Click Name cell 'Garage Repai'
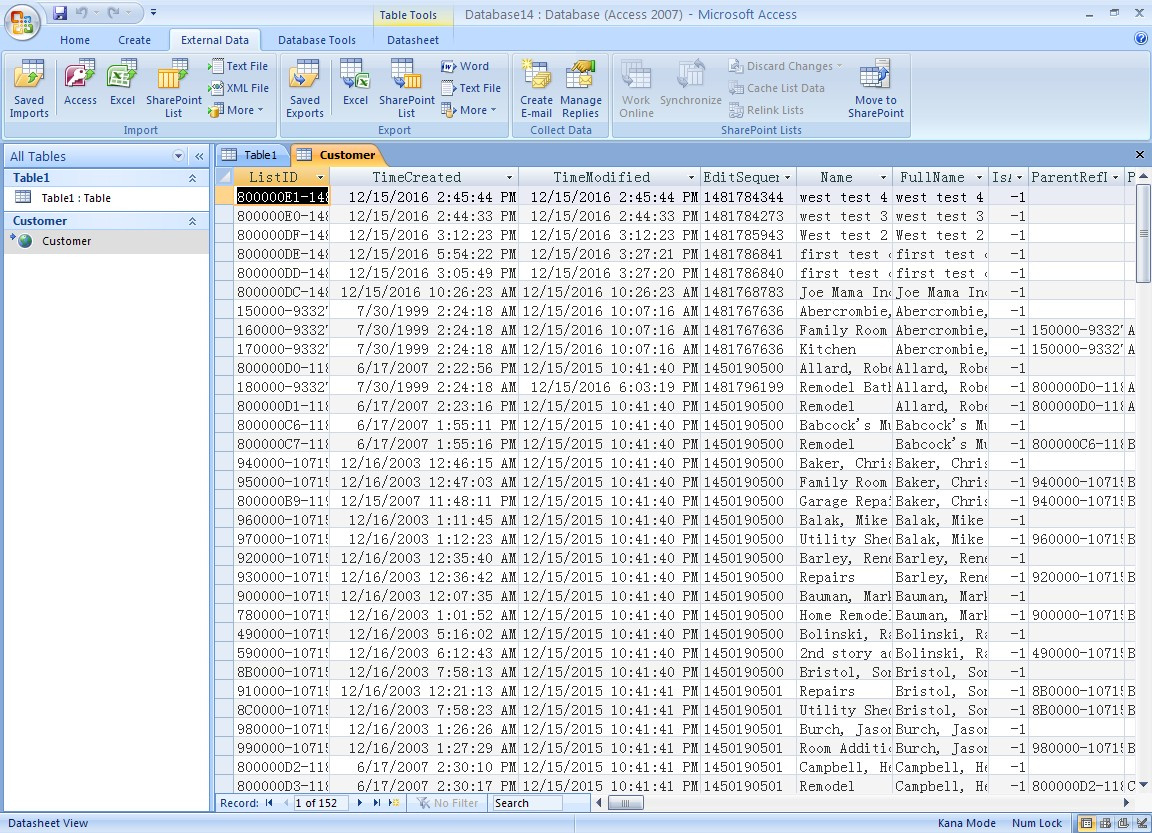The width and height of the screenshot is (1152, 833). [844, 501]
